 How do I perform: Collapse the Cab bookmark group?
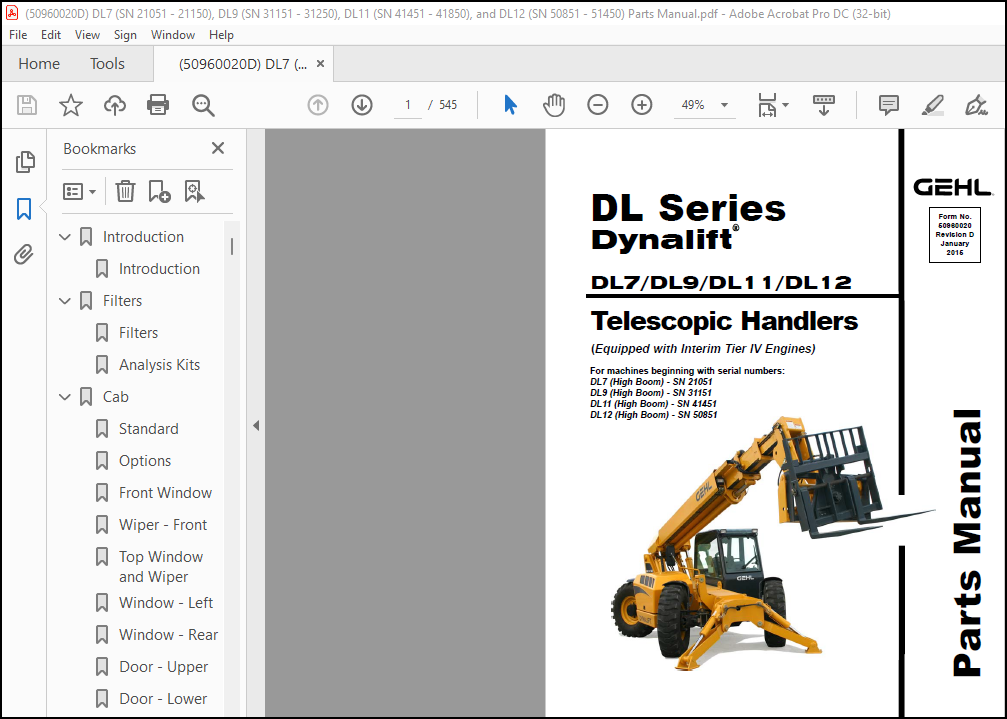pos(65,397)
